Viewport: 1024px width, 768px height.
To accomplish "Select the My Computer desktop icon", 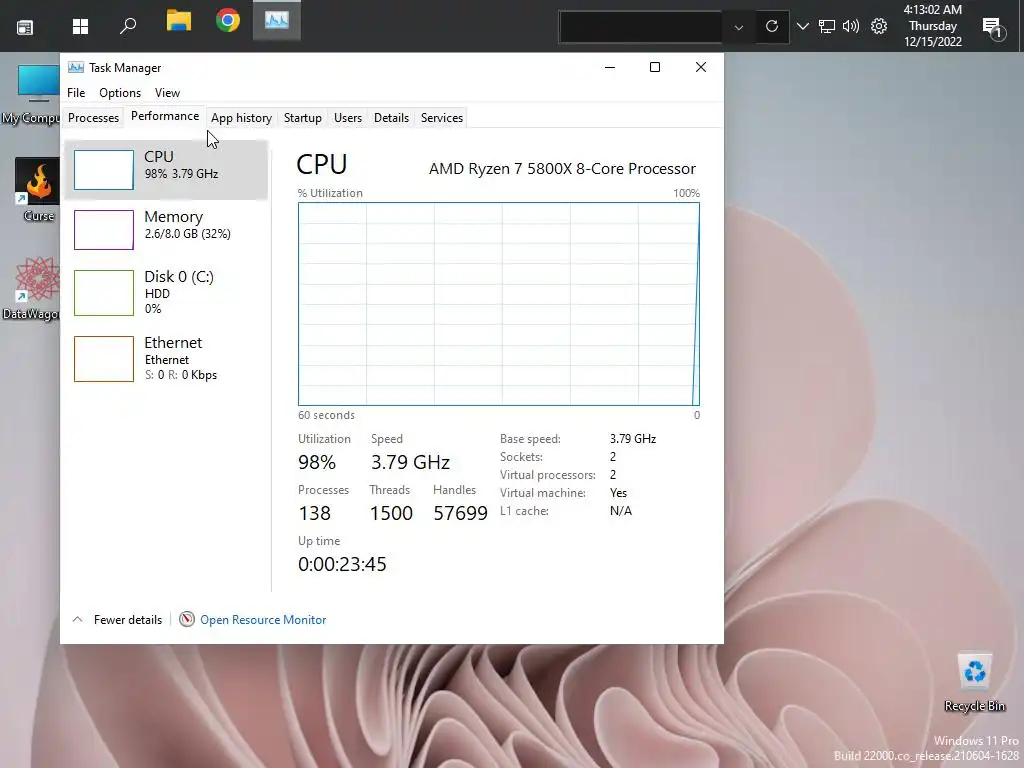I will click(x=31, y=95).
